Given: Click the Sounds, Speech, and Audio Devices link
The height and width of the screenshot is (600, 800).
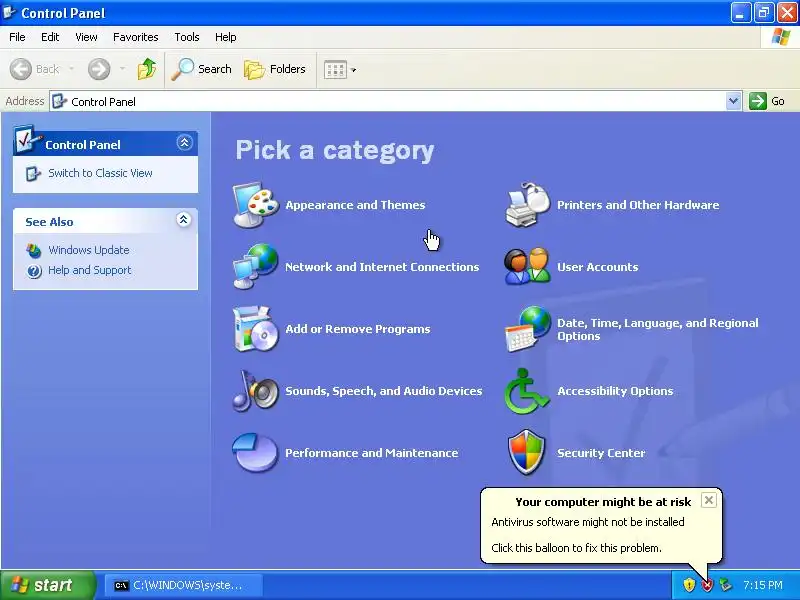Looking at the screenshot, I should pos(384,391).
